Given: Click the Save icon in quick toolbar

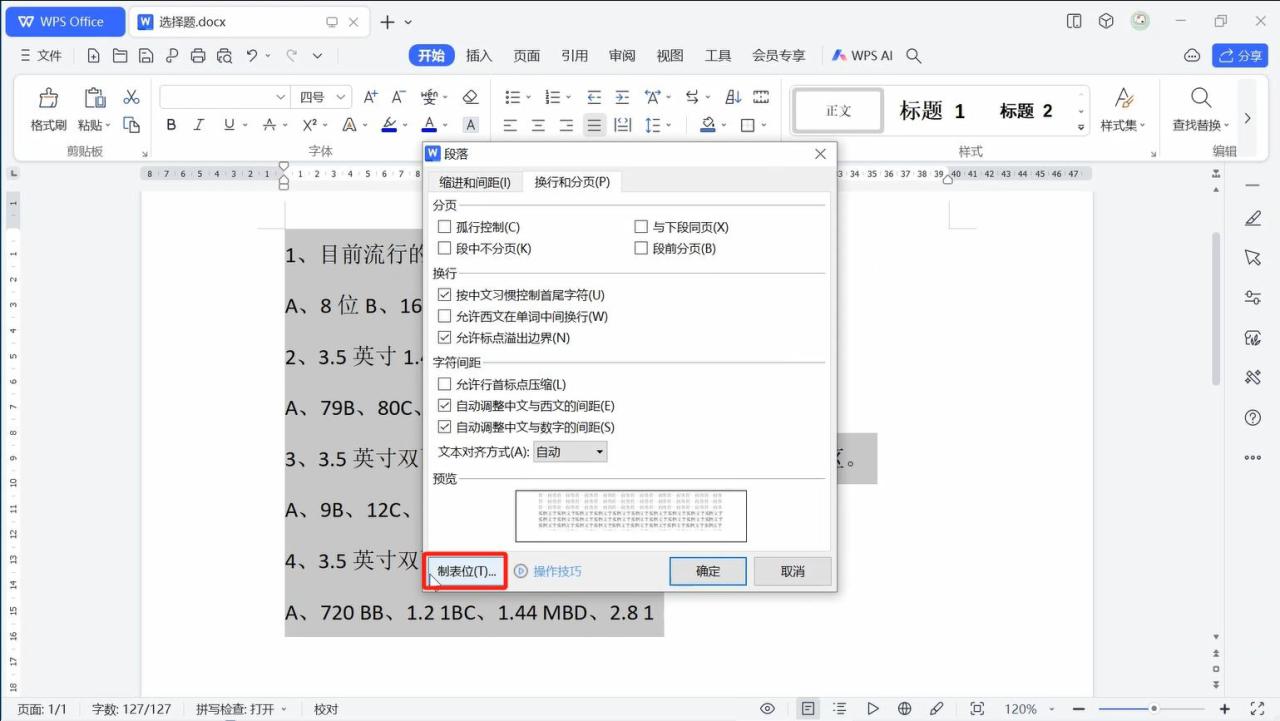Looking at the screenshot, I should (146, 56).
